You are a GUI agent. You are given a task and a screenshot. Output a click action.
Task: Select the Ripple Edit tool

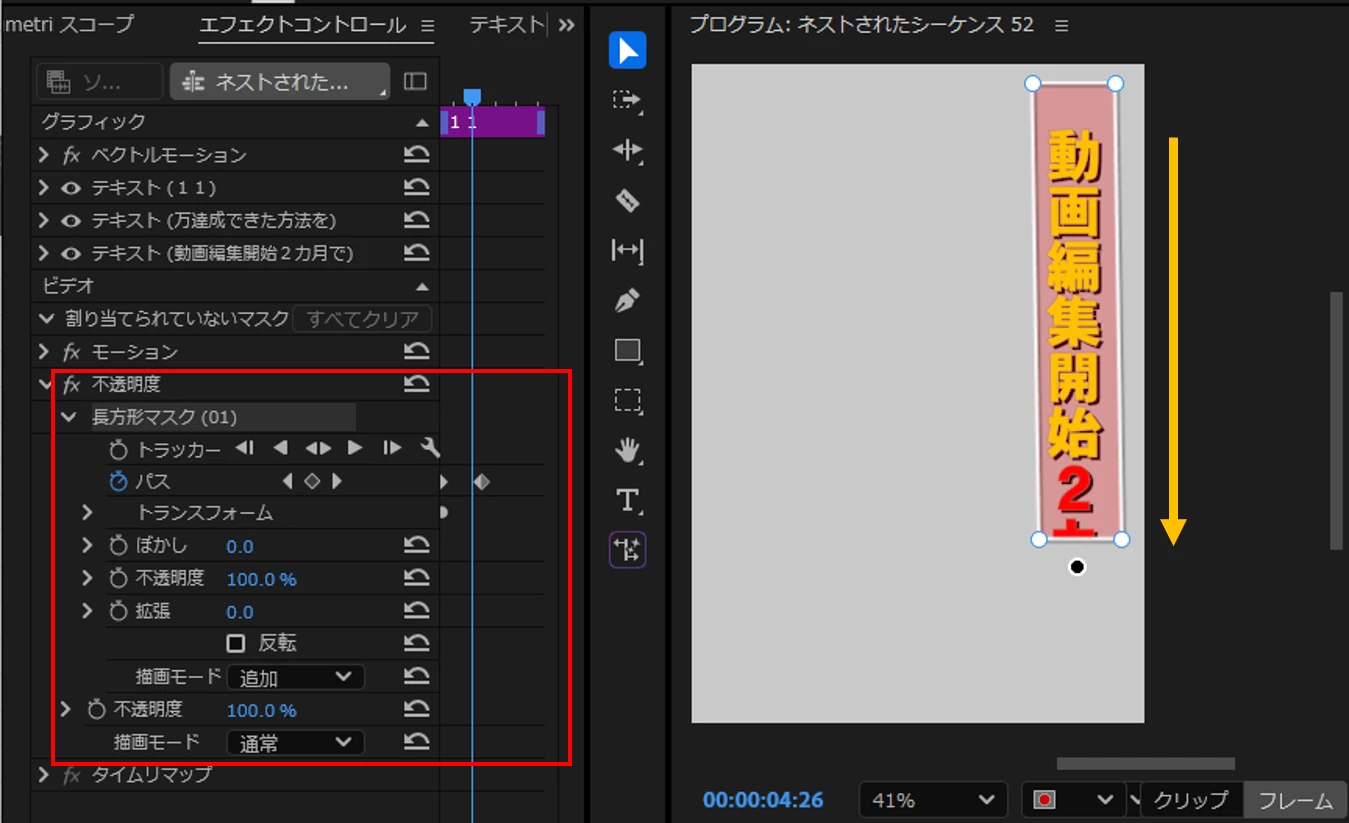627,150
